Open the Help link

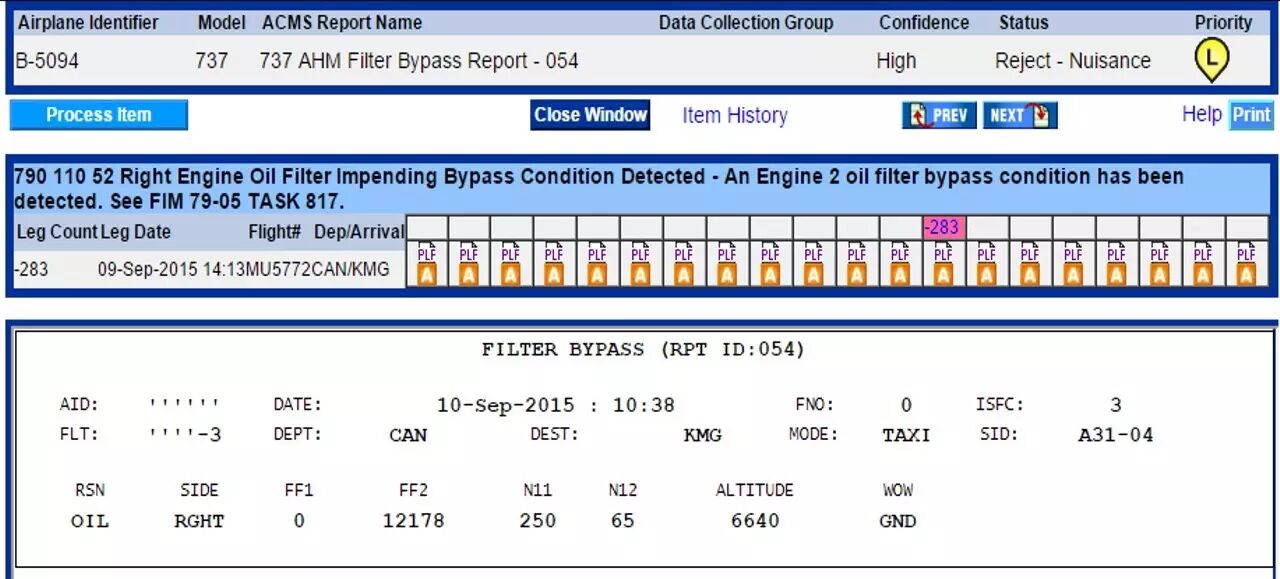click(1201, 114)
